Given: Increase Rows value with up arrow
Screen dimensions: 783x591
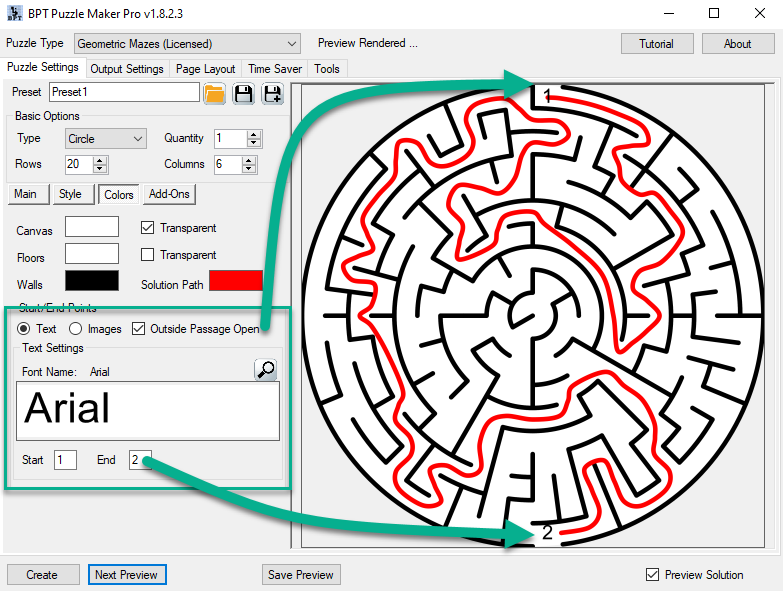Looking at the screenshot, I should (99, 160).
